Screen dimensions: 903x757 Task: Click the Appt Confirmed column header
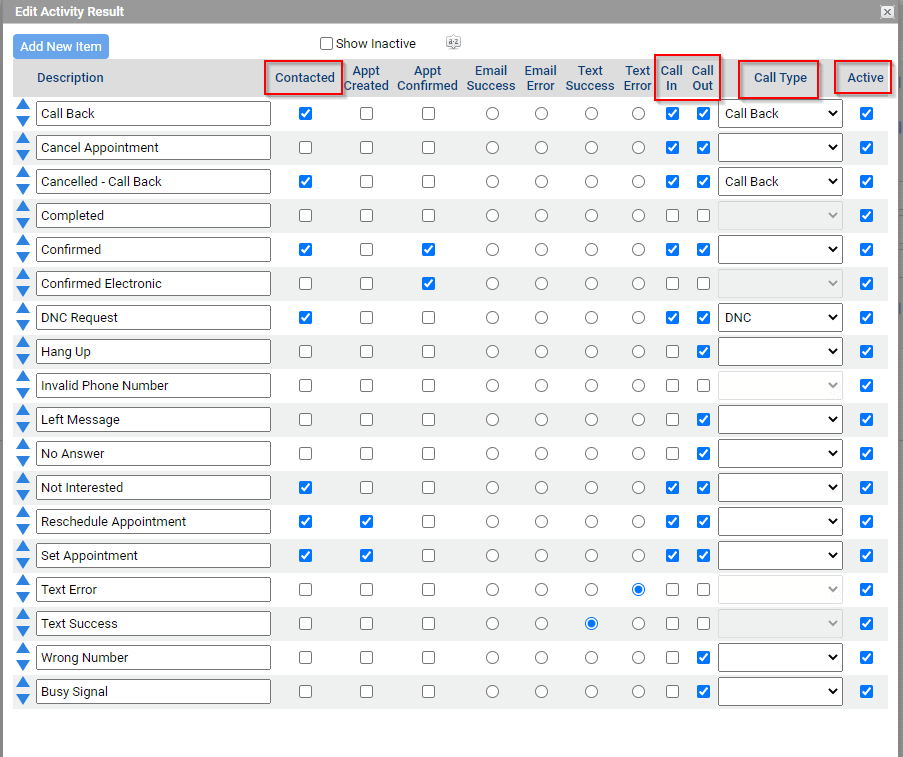point(427,78)
